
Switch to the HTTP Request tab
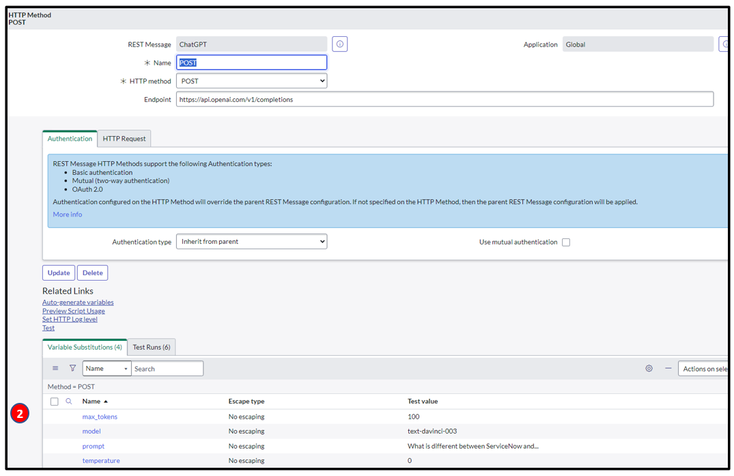[124, 139]
